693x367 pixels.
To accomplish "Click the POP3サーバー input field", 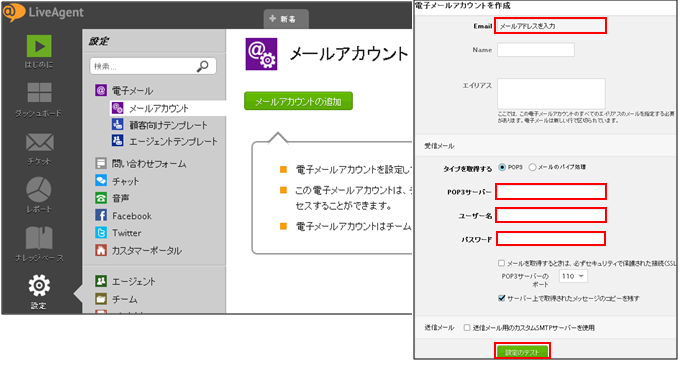I will pos(551,192).
